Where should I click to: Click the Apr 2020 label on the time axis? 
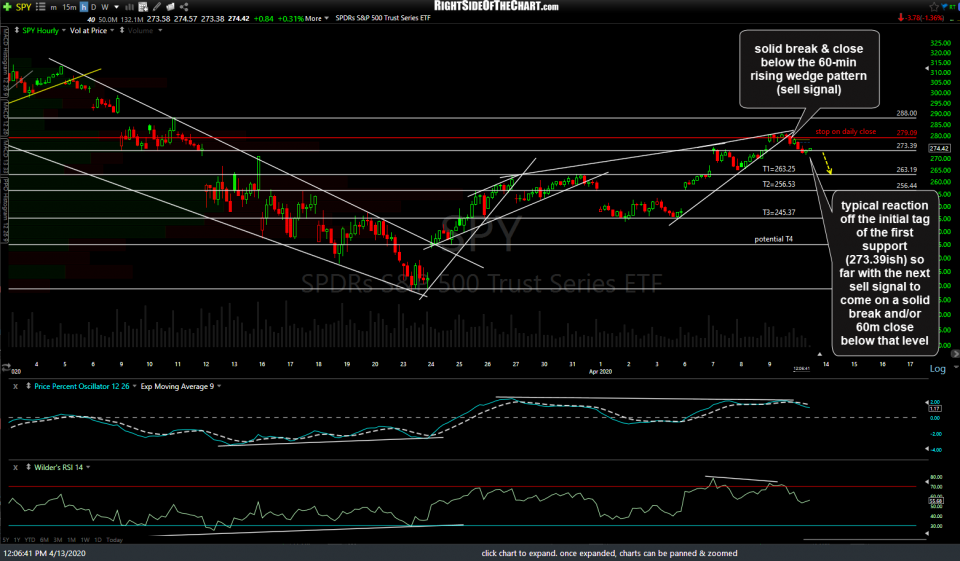600,371
